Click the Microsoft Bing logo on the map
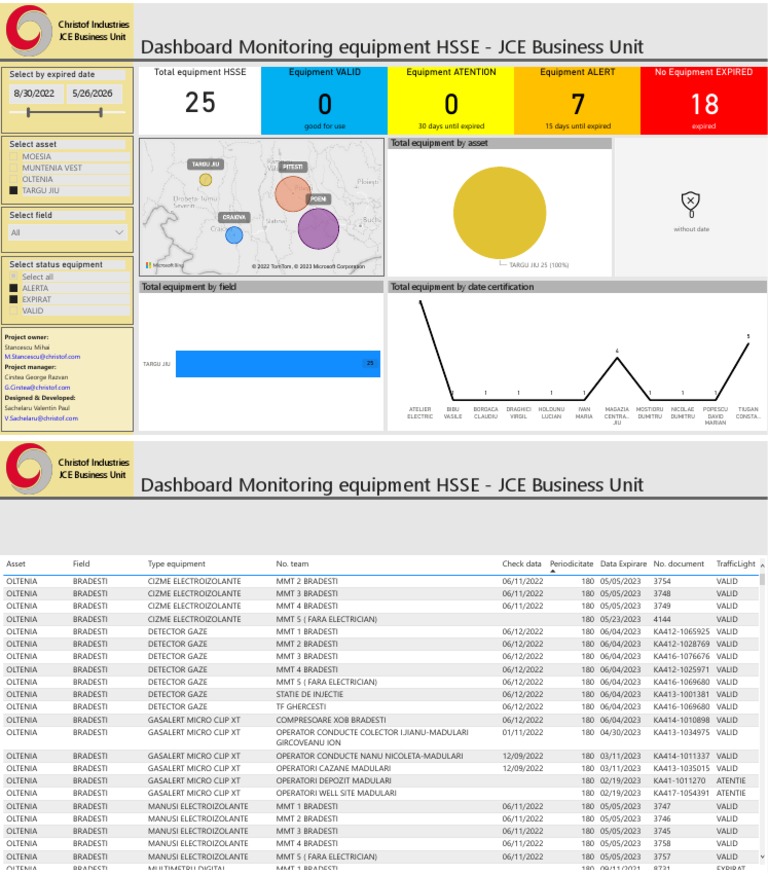Viewport: 768px width, 876px height. point(165,265)
